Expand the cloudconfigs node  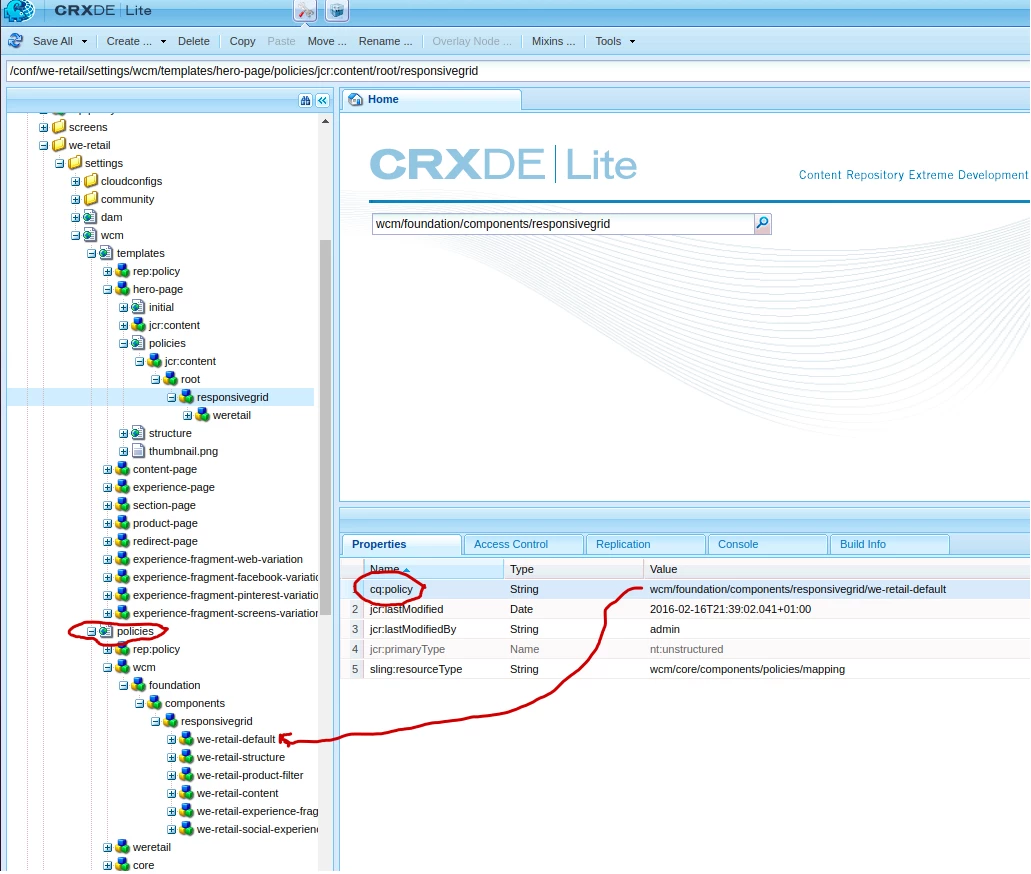(x=76, y=182)
